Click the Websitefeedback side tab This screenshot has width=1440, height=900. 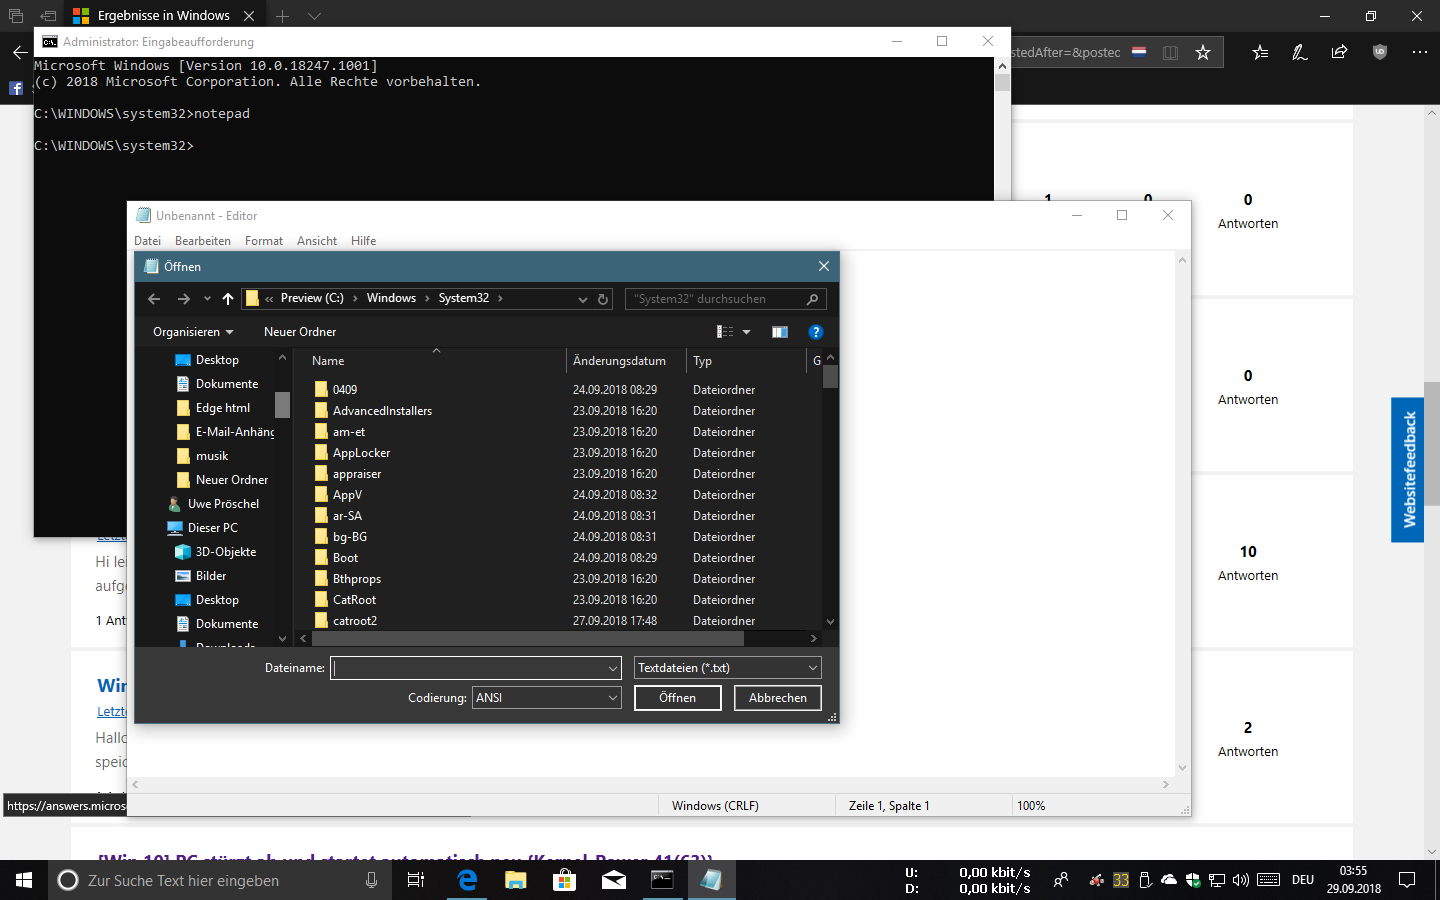(1408, 470)
